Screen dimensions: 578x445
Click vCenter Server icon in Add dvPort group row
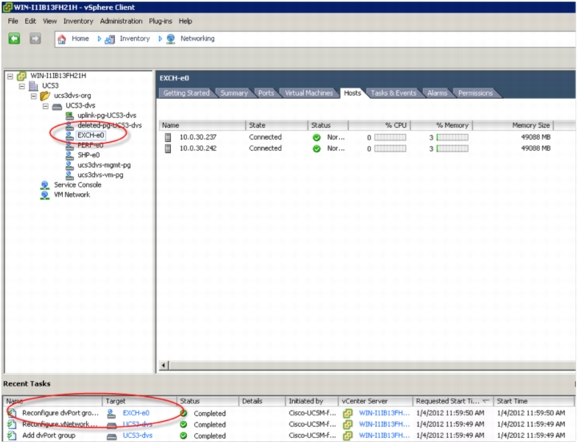[347, 436]
